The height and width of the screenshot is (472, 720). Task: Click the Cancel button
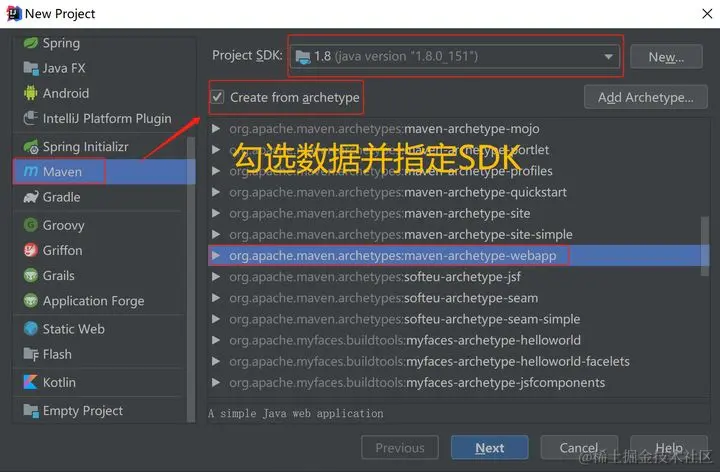579,448
